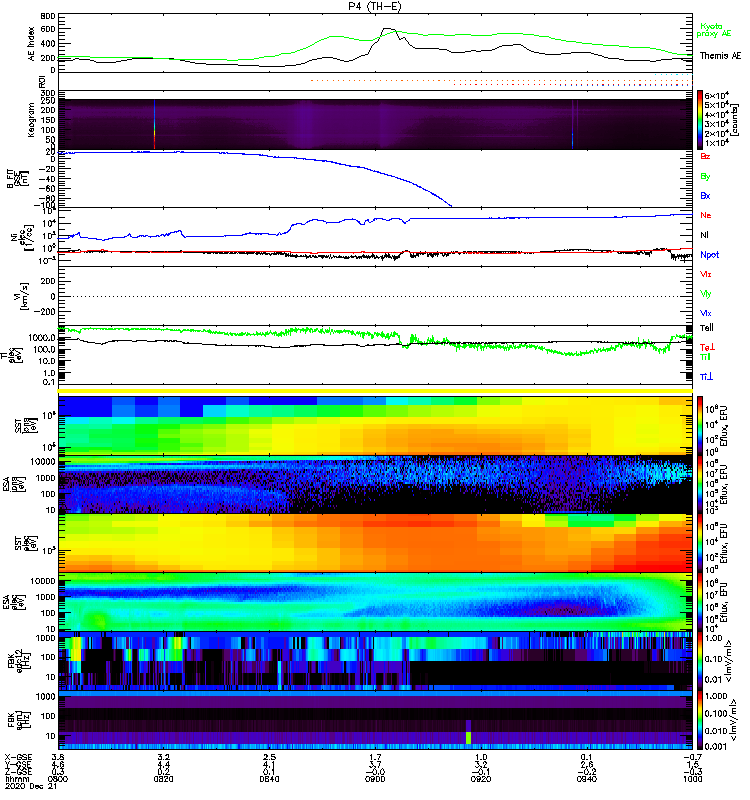Click the green "By" legend label
Viewport: 750px width, 800px height.
point(705,176)
